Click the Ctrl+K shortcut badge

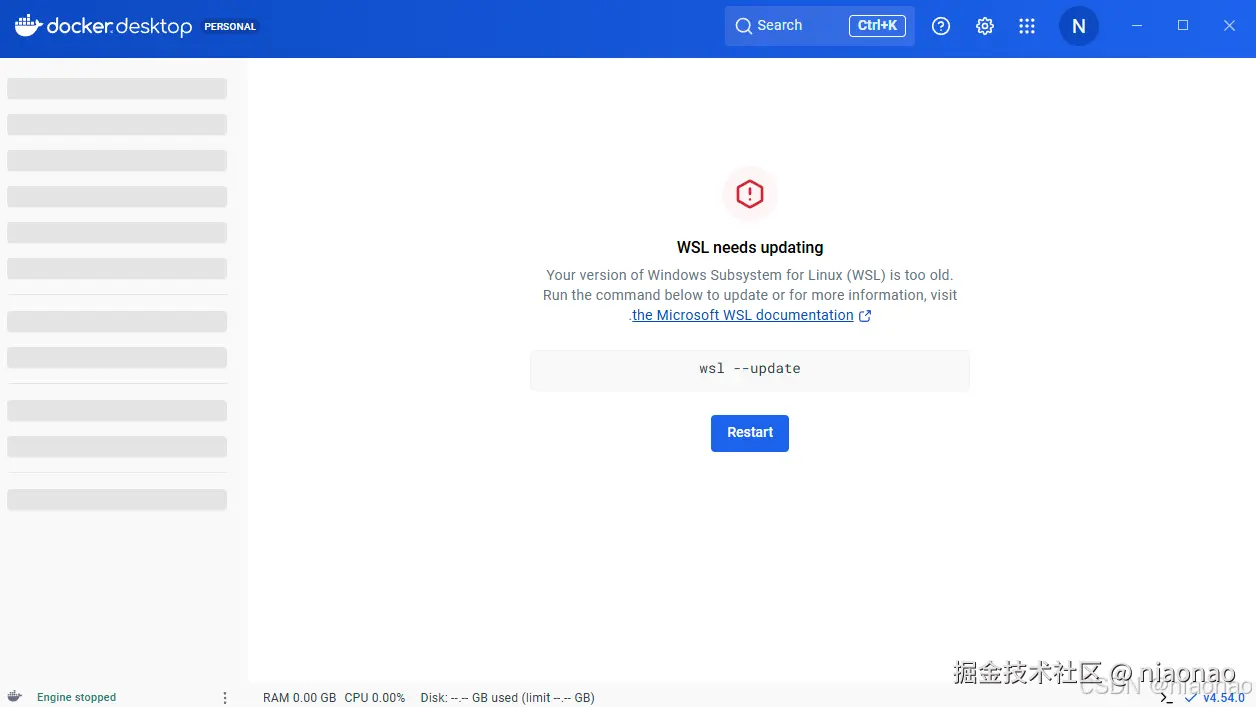pos(877,26)
